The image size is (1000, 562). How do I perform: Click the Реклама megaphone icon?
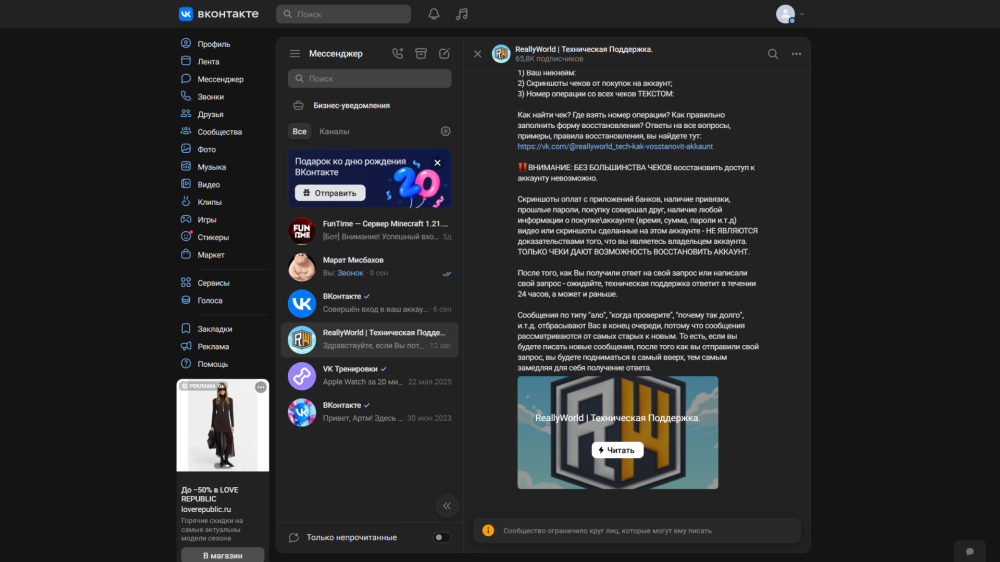pos(186,346)
